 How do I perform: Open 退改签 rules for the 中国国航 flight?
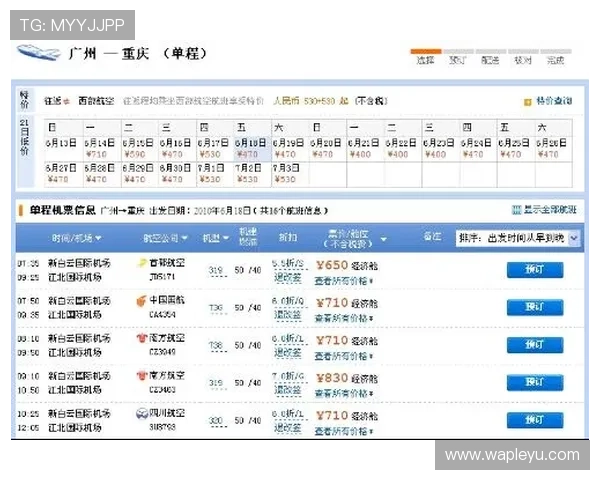[288, 315]
